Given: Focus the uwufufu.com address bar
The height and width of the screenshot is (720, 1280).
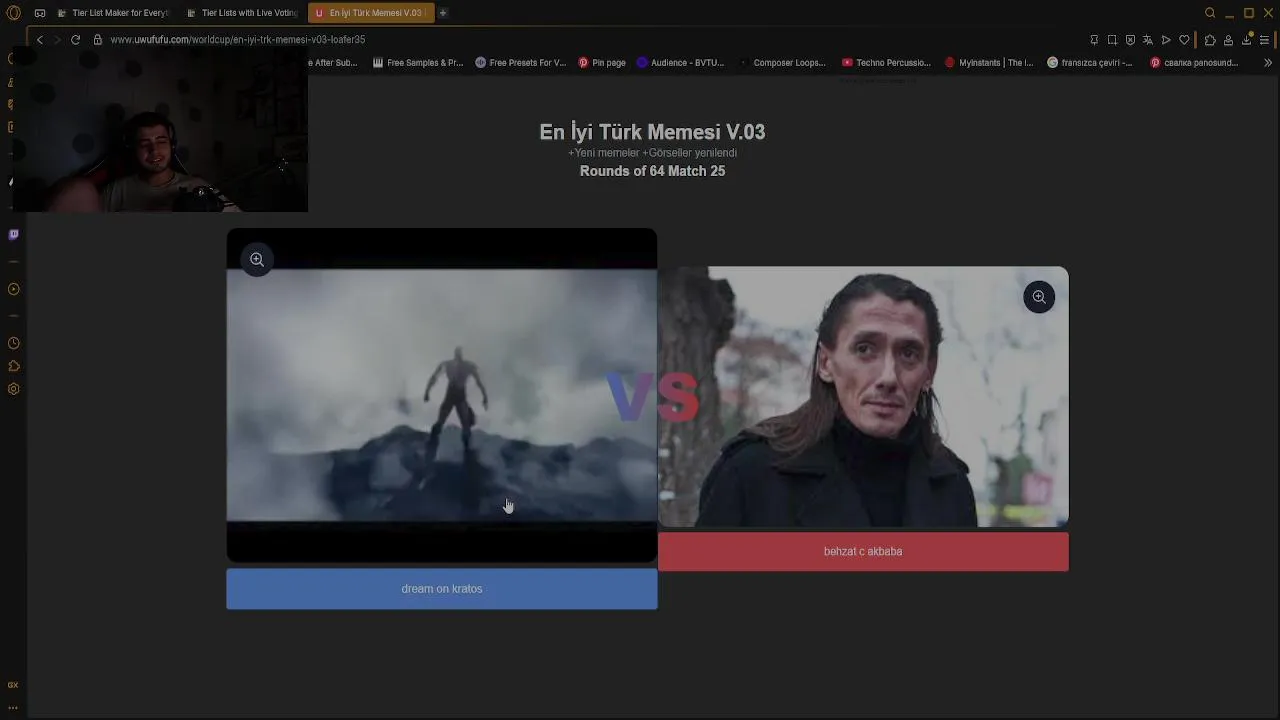Looking at the screenshot, I should pyautogui.click(x=238, y=40).
